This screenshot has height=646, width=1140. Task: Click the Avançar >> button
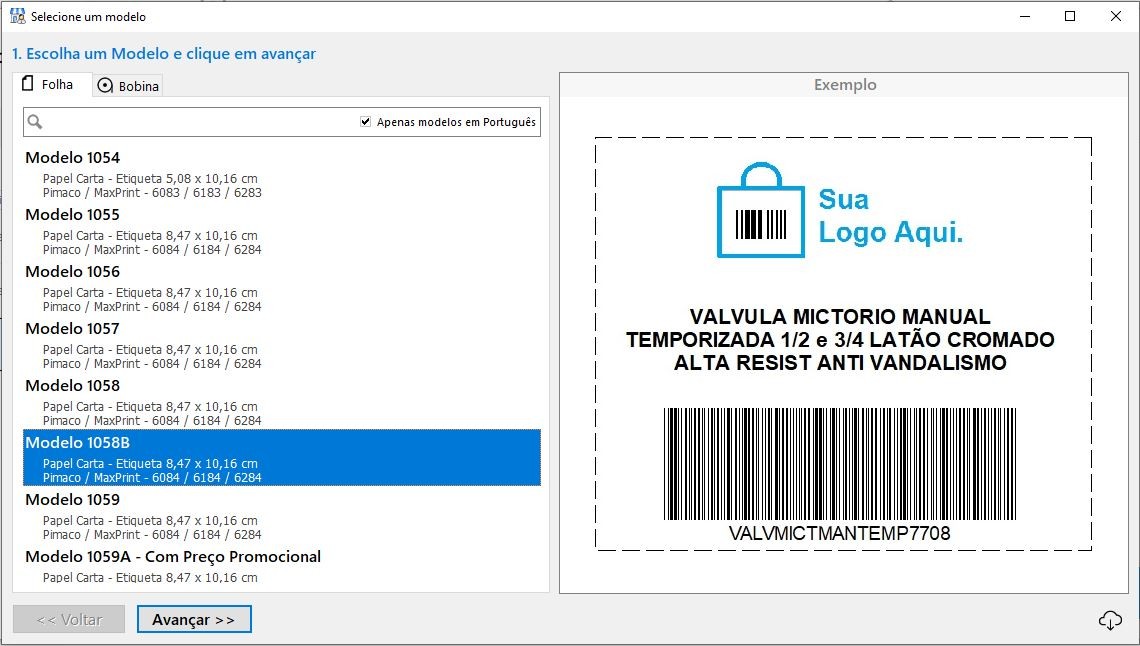[194, 619]
